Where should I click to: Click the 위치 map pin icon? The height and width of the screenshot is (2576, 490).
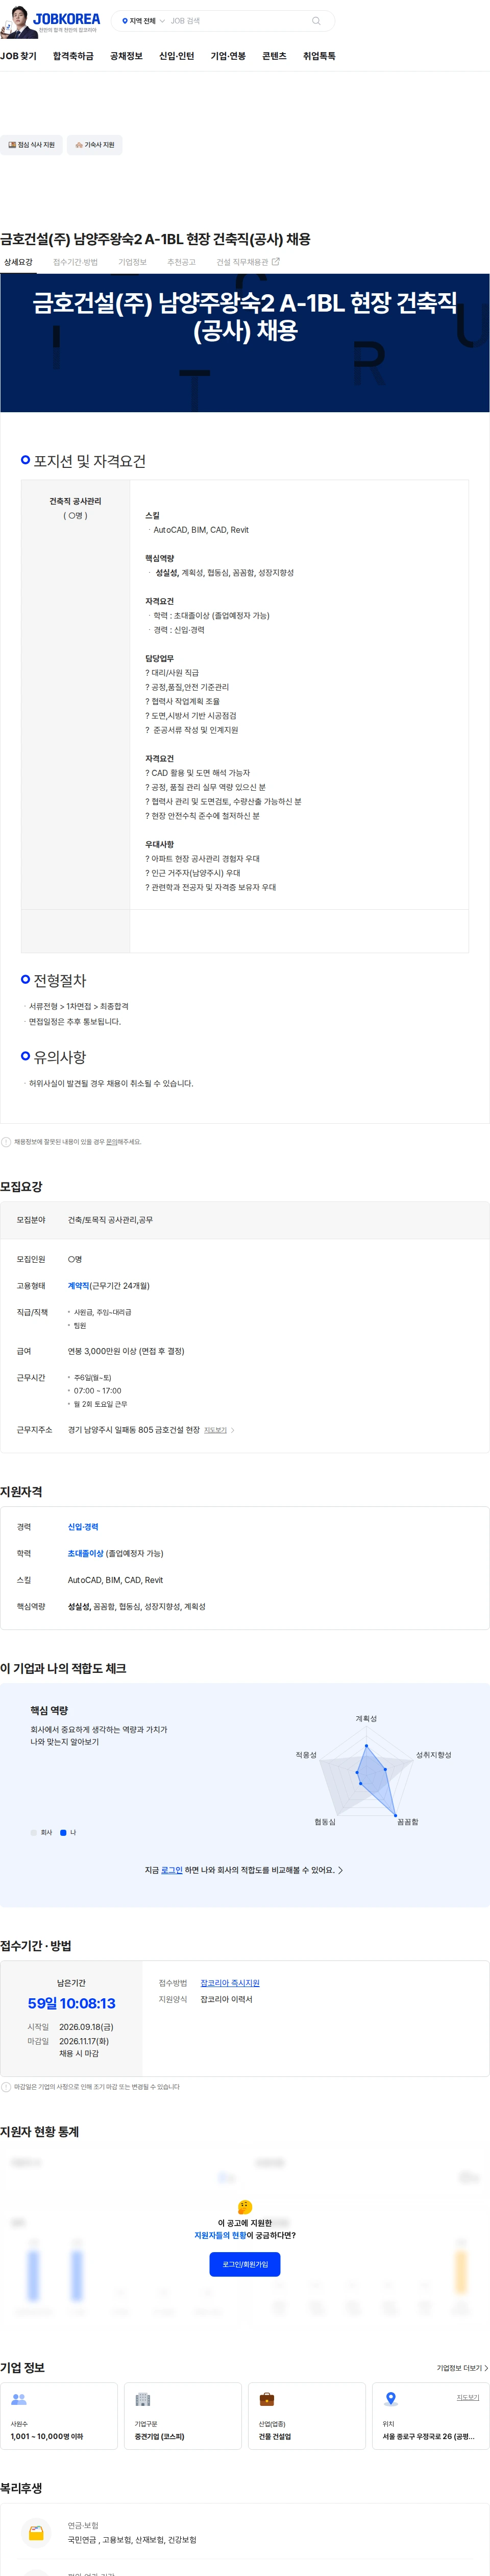pyautogui.click(x=391, y=2399)
